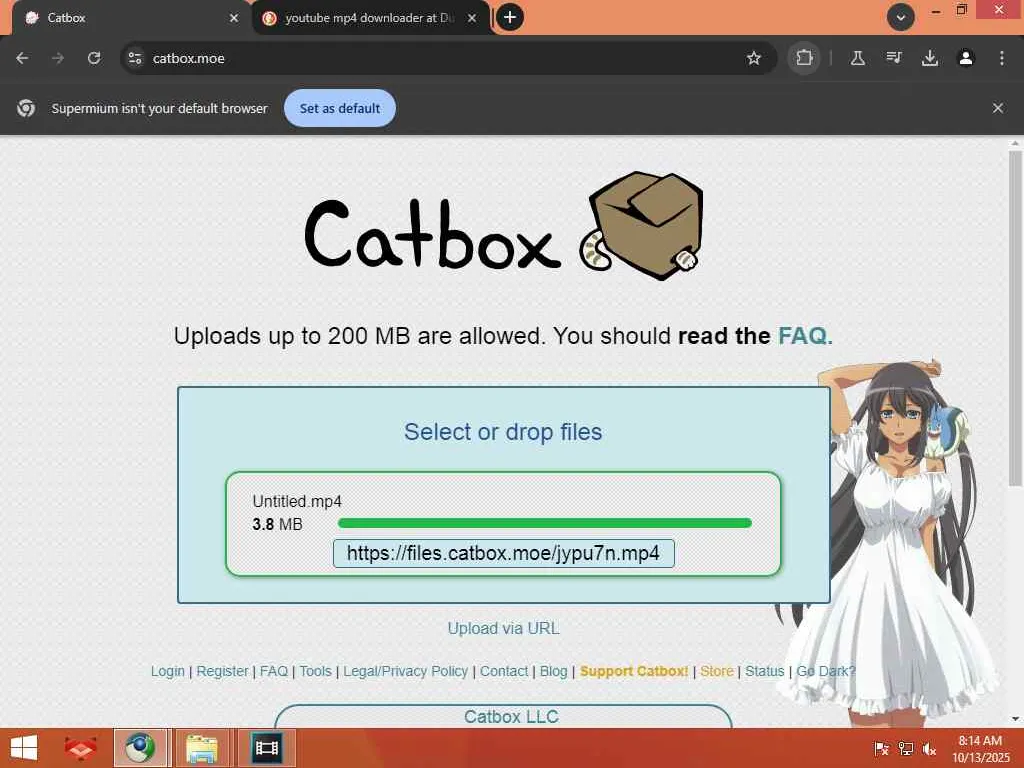Click the Catbox logo image
1024x768 pixels.
click(503, 227)
